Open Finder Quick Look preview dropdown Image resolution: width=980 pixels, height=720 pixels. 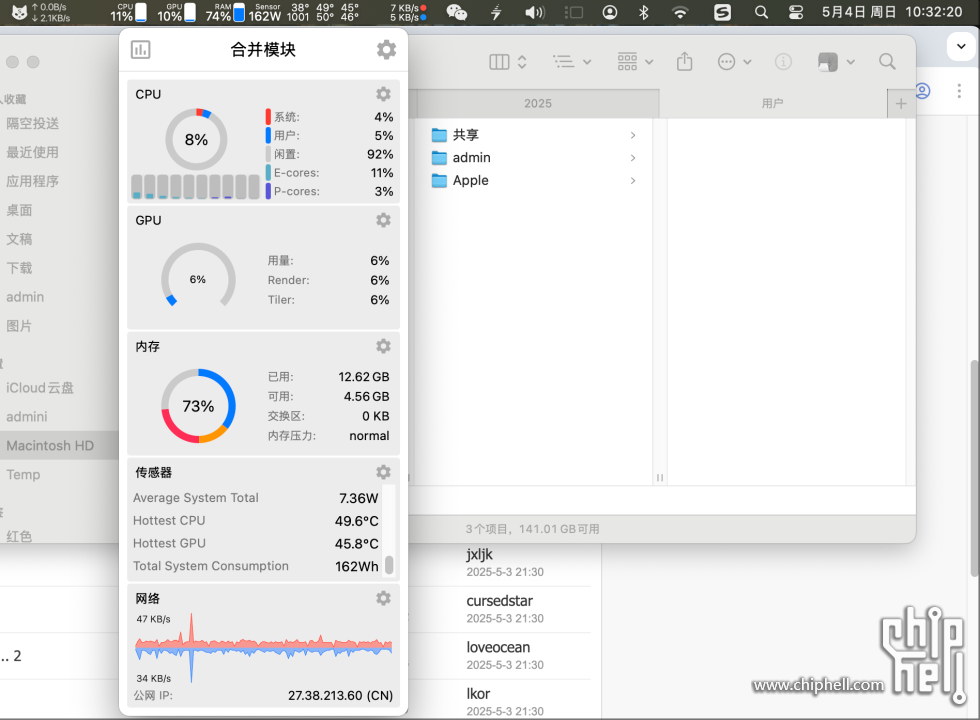836,61
